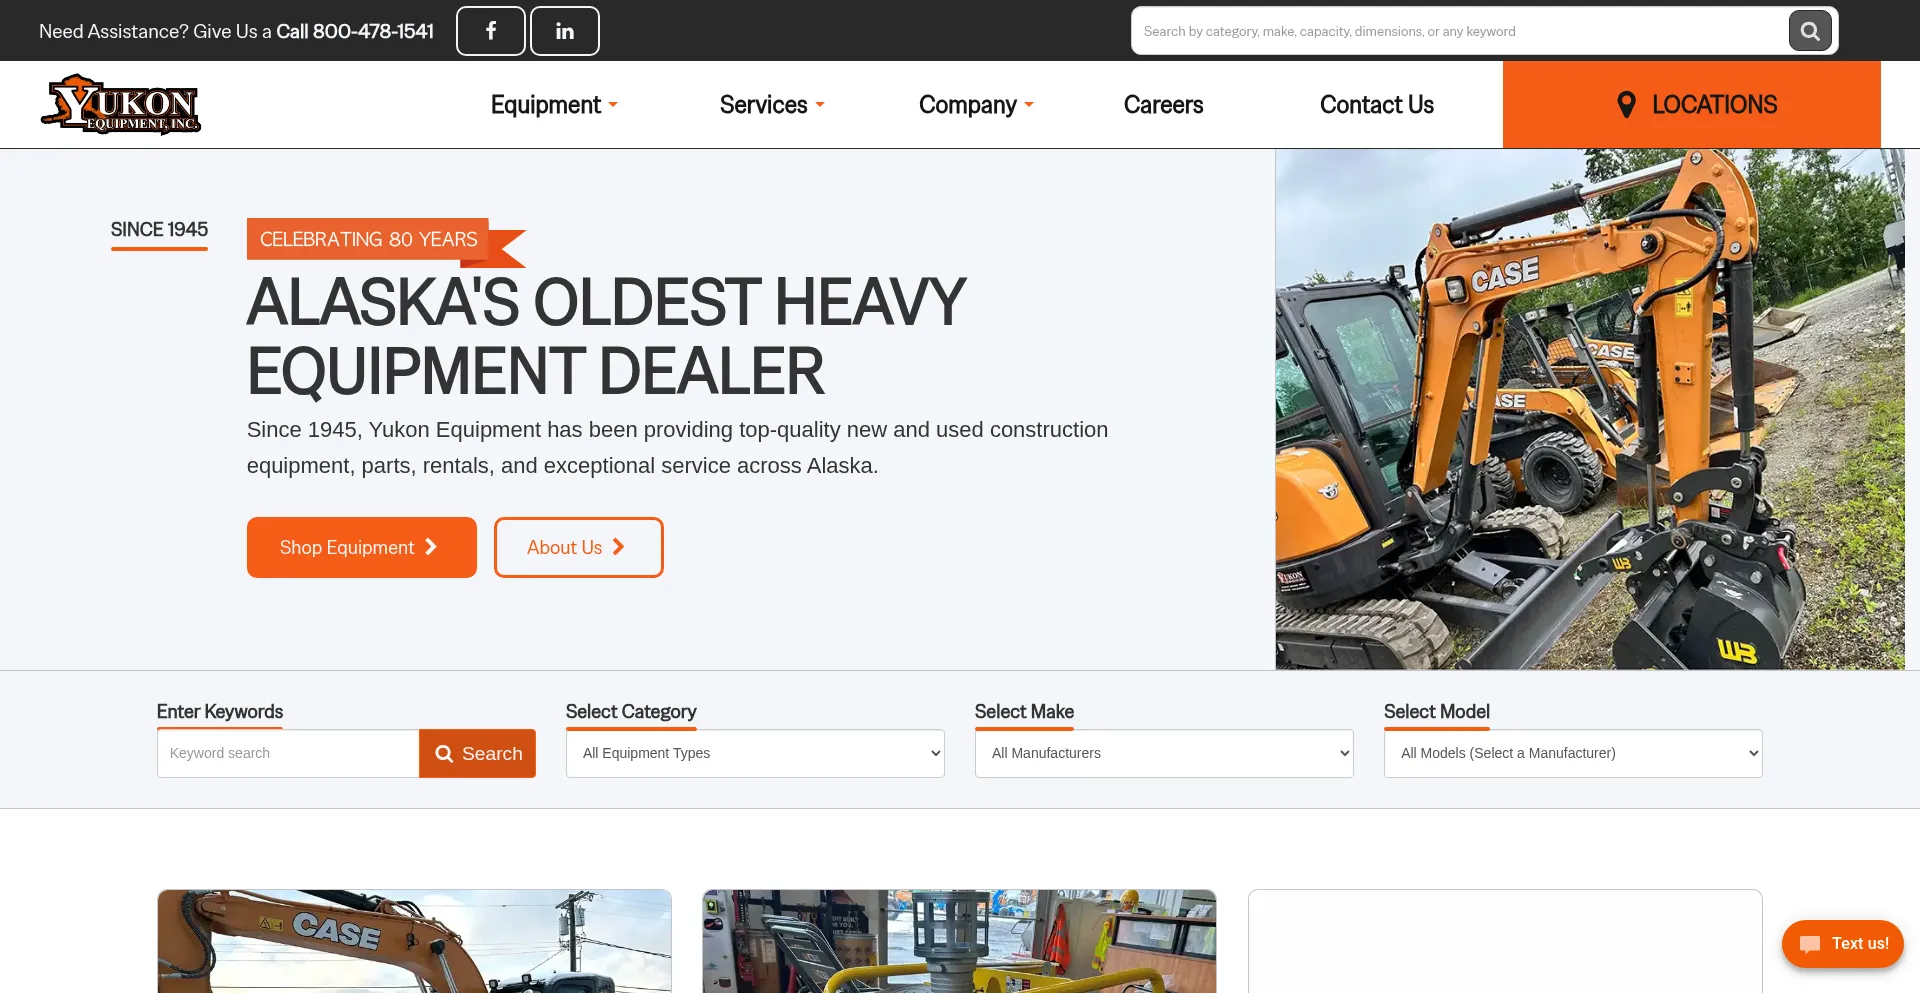Click the magnifier search button in top bar

[1810, 31]
